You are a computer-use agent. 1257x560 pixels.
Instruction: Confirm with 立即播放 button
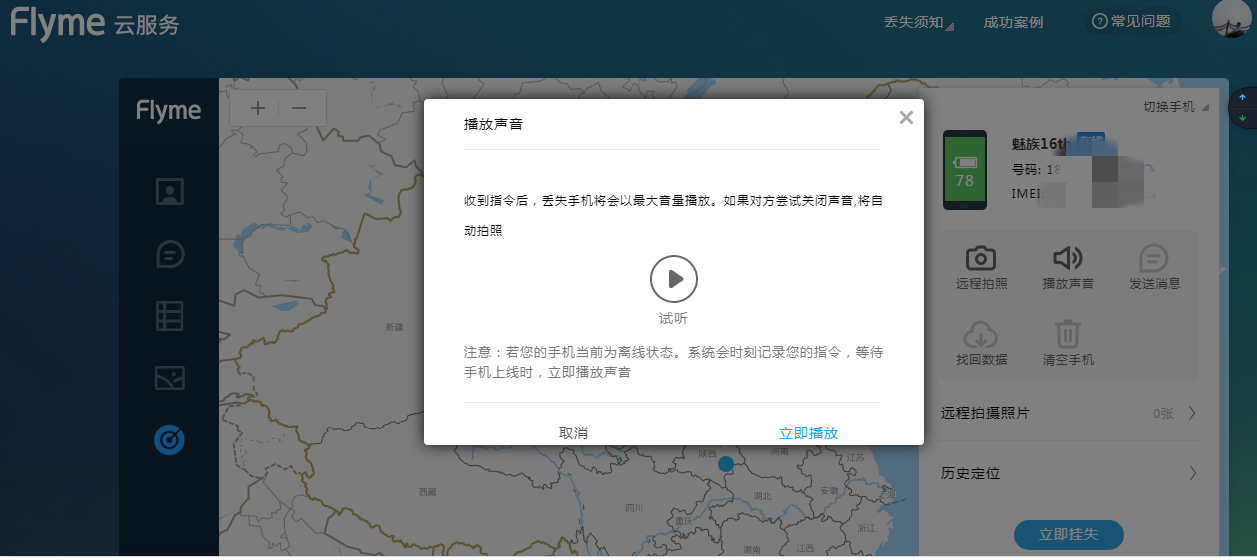tap(808, 433)
